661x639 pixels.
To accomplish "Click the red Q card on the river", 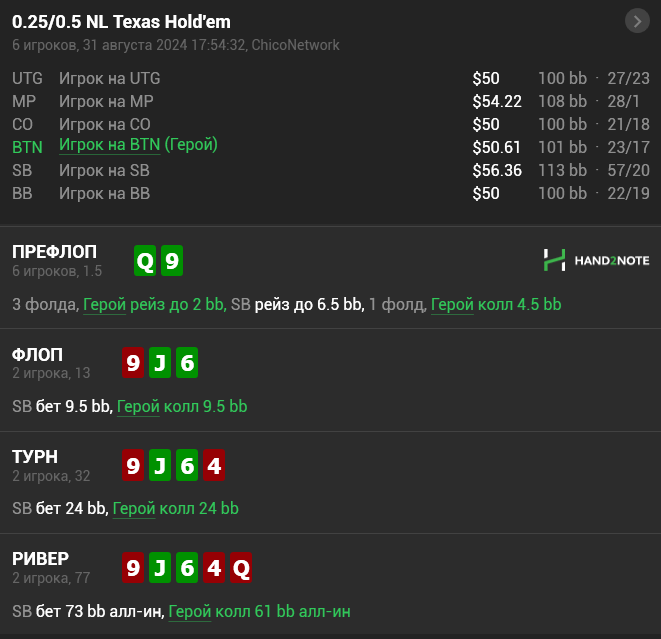I will pos(240,569).
